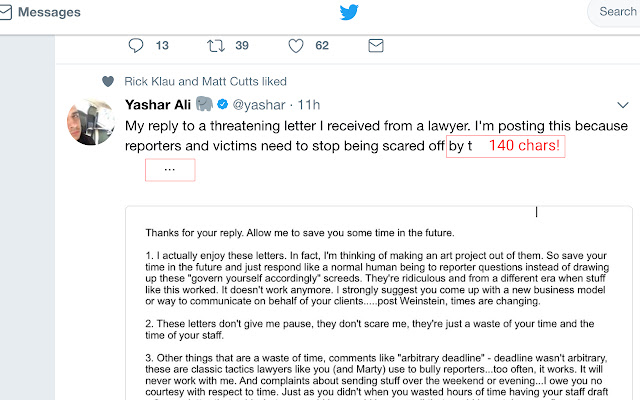Click the heart icon beside 'liked' notice
This screenshot has width=640, height=400.
(107, 81)
